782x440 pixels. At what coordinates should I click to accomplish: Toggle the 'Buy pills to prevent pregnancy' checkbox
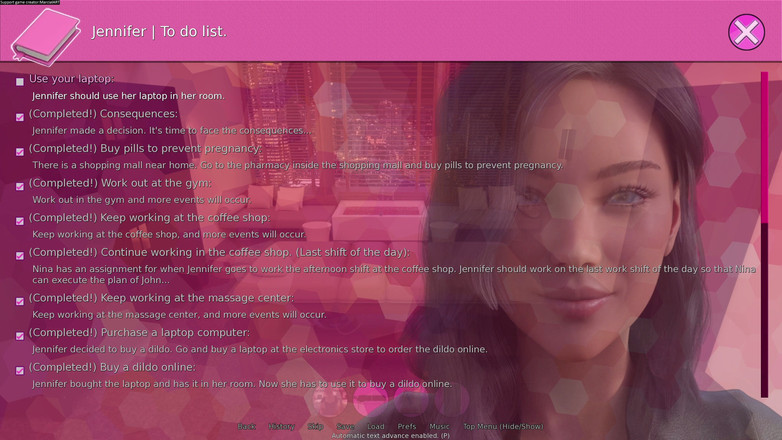pyautogui.click(x=20, y=152)
